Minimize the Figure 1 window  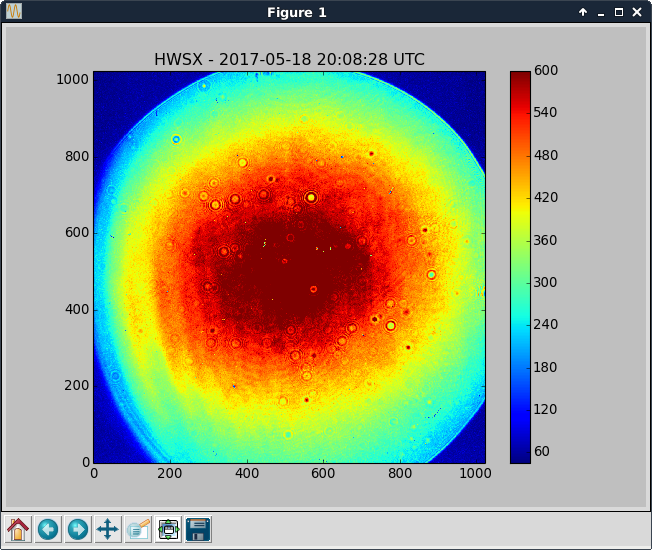601,13
